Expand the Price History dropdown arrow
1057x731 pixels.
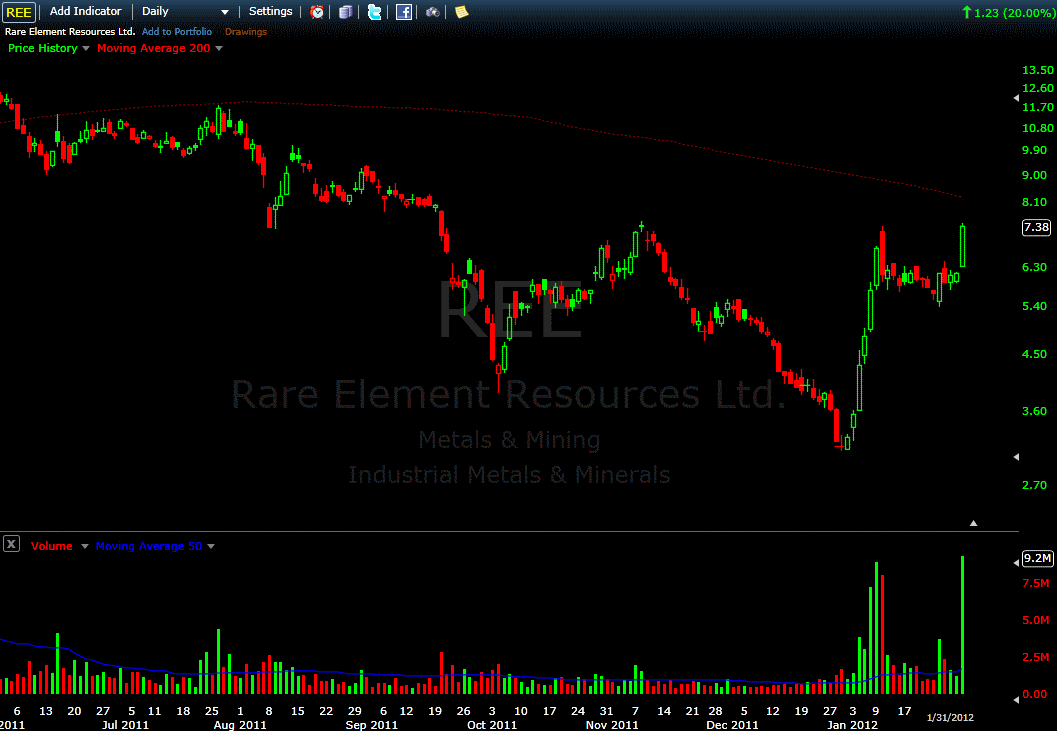click(x=86, y=49)
